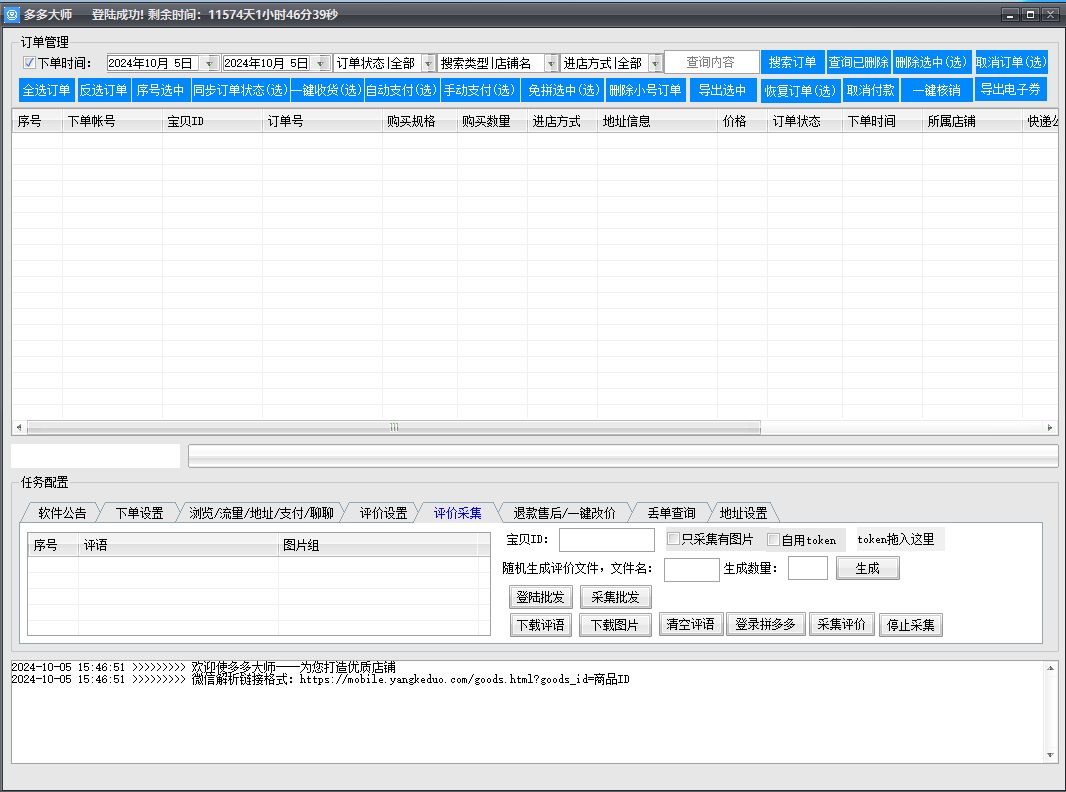Click the log panel scroll-down arrow

coord(1050,755)
